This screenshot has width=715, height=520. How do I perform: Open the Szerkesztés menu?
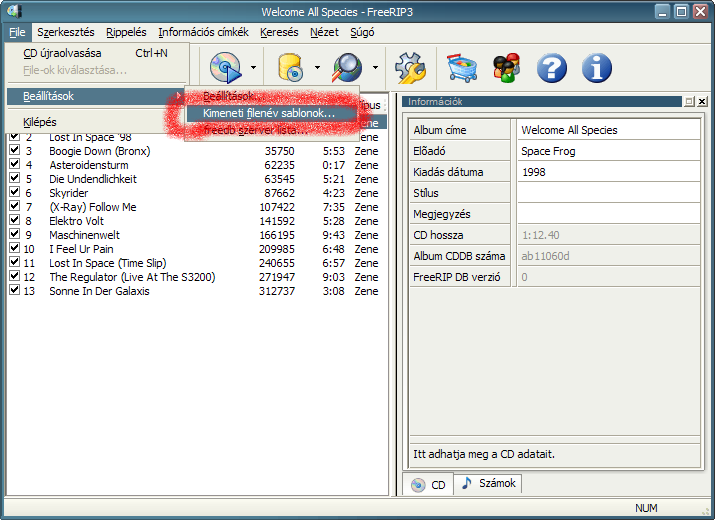tap(66, 32)
